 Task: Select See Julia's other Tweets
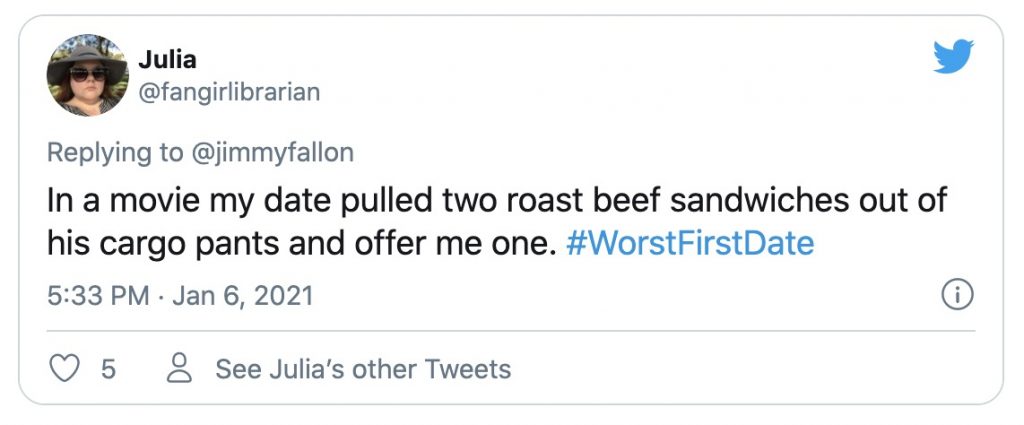pos(363,369)
